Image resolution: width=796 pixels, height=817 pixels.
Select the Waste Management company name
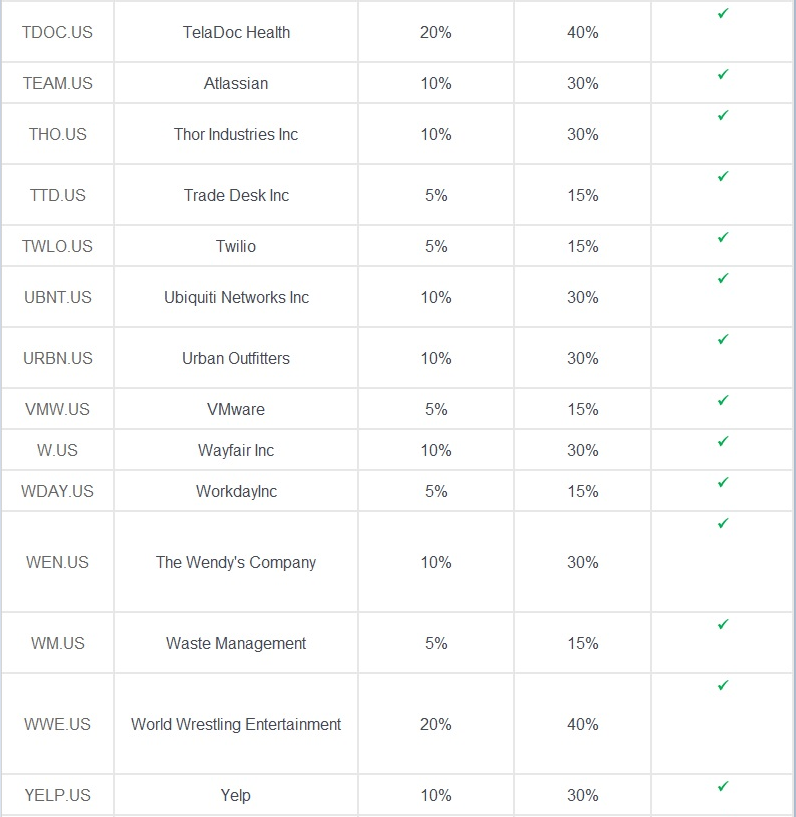point(236,643)
